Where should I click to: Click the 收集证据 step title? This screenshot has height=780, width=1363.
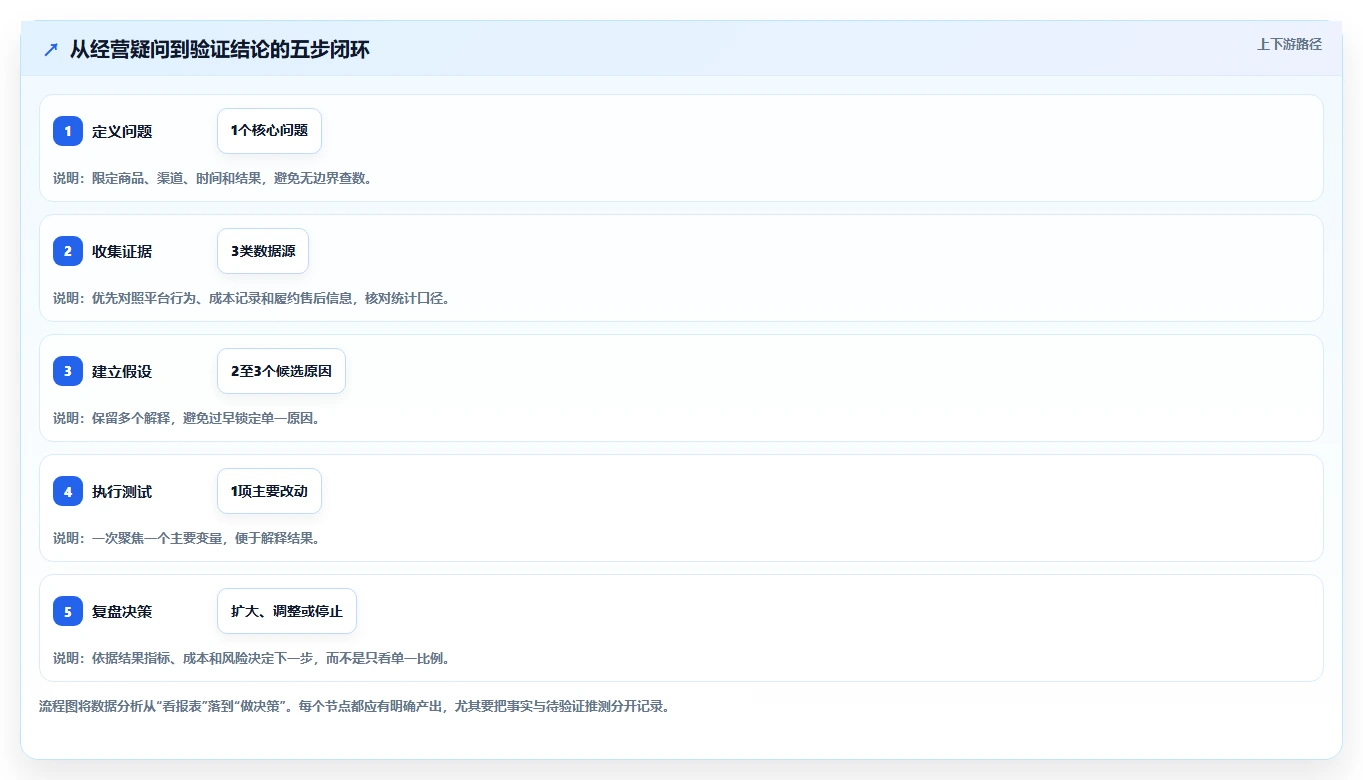point(122,251)
